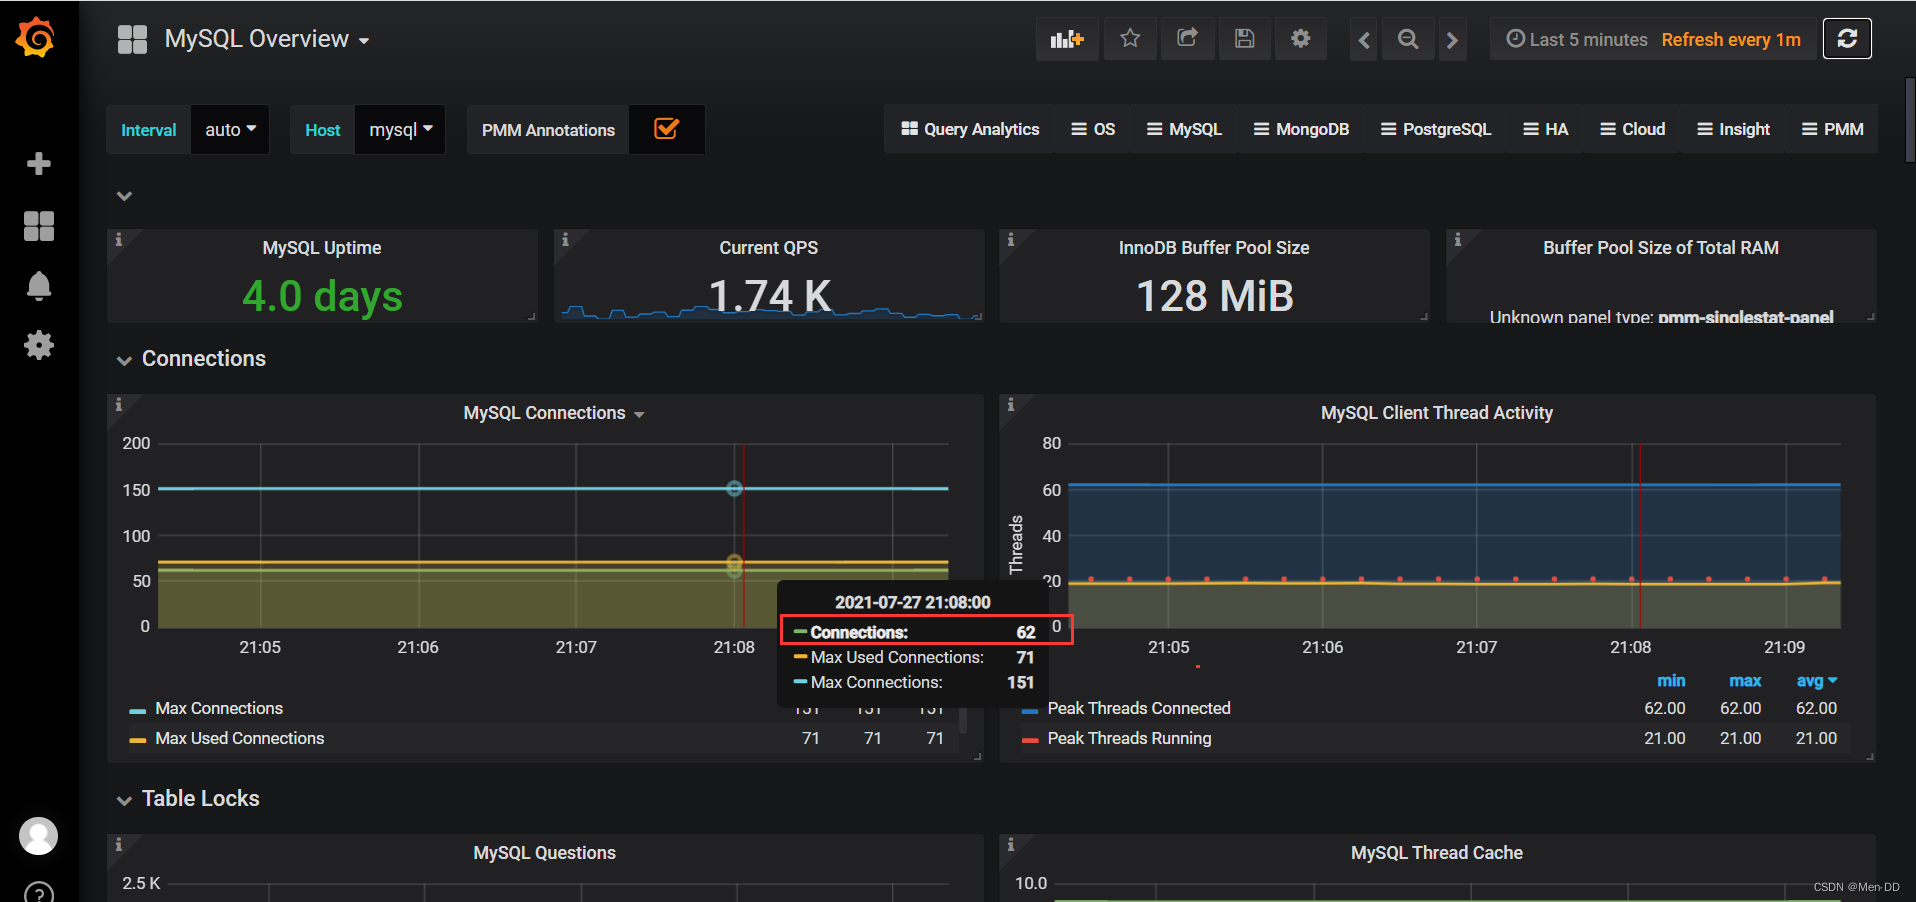The height and width of the screenshot is (902, 1916).
Task: Open info icon on MySQL Client Thread Activity
Action: click(1010, 405)
